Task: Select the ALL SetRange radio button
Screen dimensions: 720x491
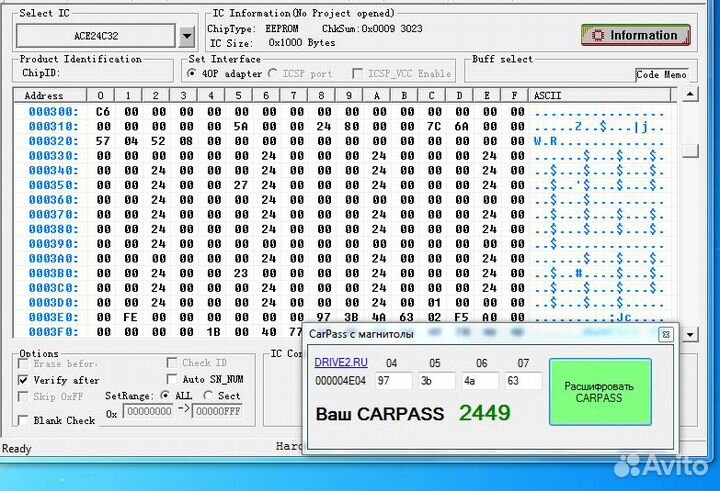Action: tap(164, 396)
